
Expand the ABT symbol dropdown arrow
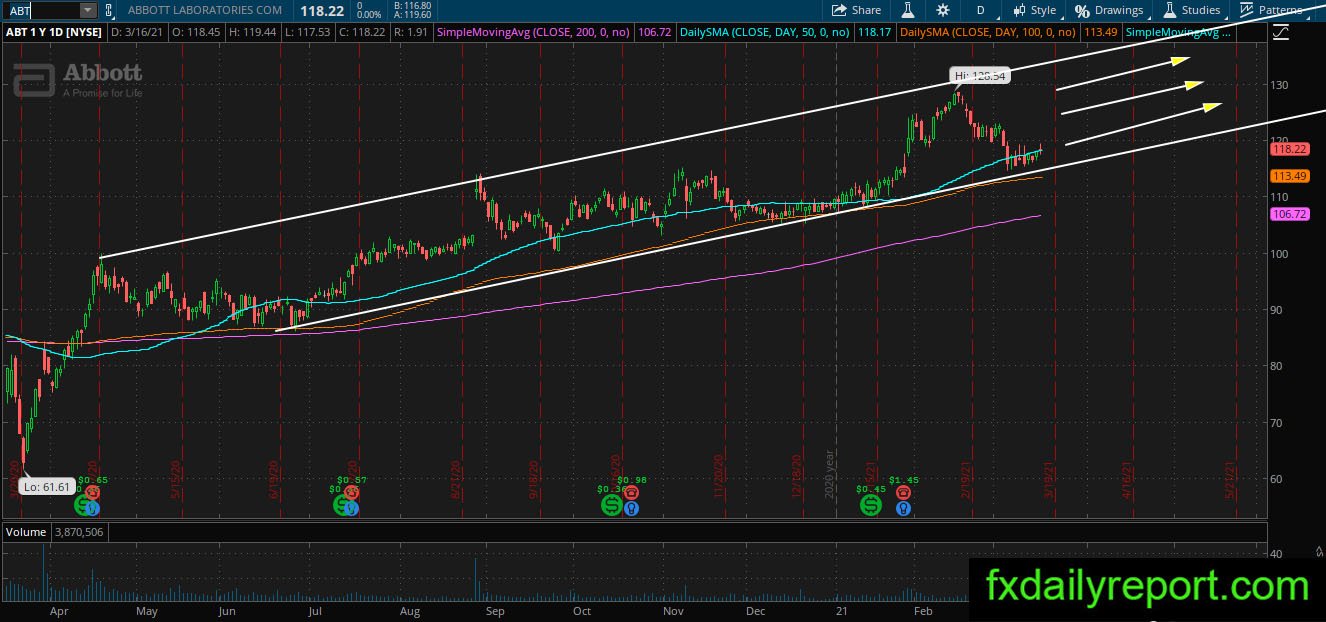tap(87, 10)
